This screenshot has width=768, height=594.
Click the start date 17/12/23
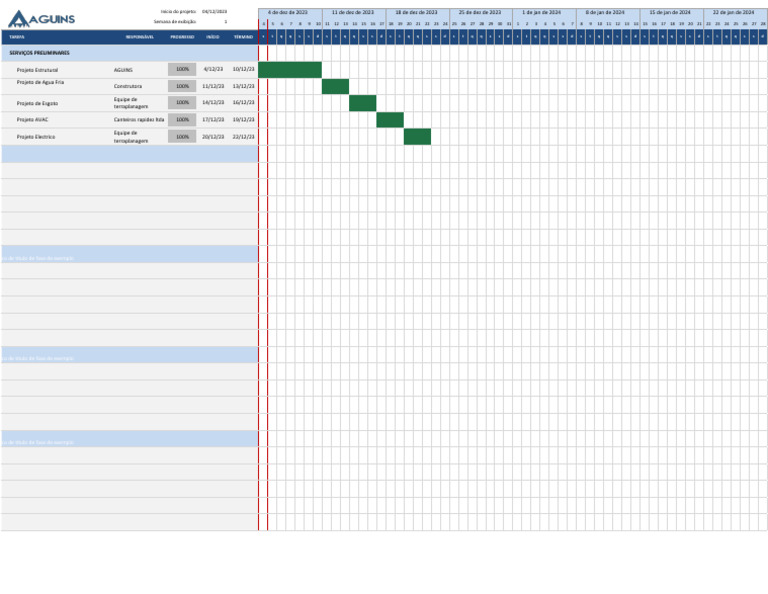pyautogui.click(x=213, y=119)
